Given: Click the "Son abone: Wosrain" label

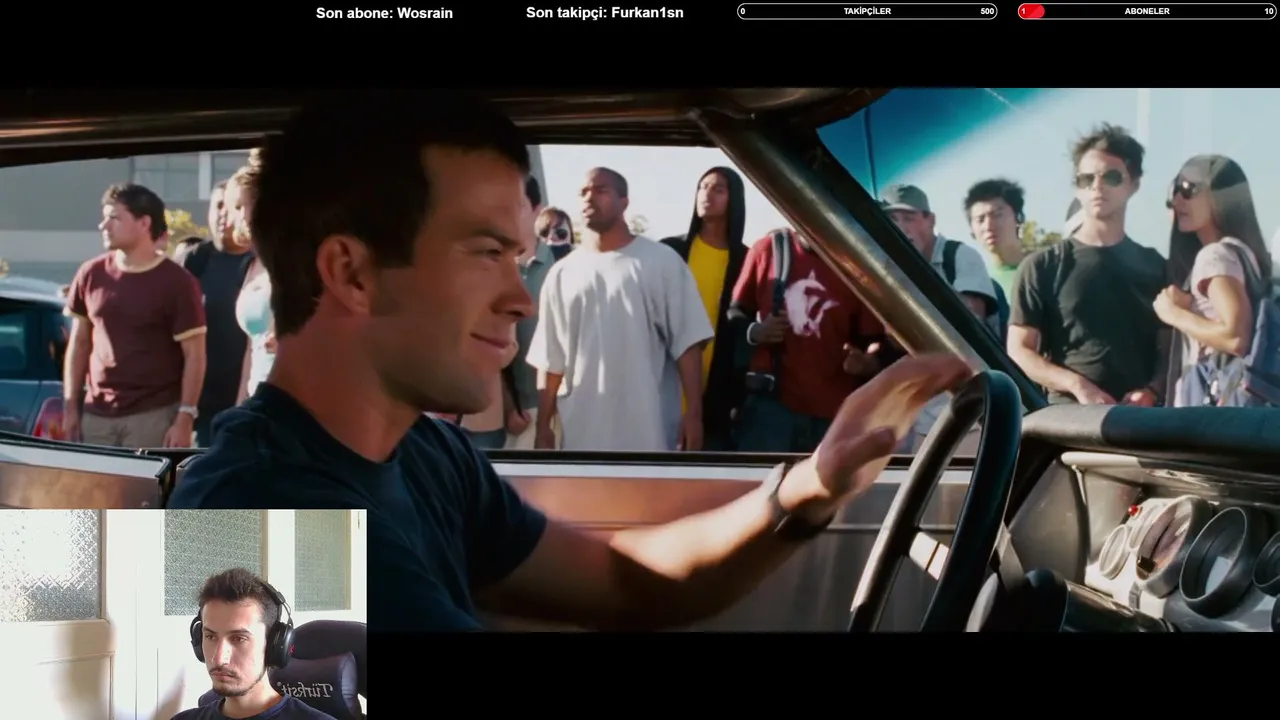Looking at the screenshot, I should (384, 13).
